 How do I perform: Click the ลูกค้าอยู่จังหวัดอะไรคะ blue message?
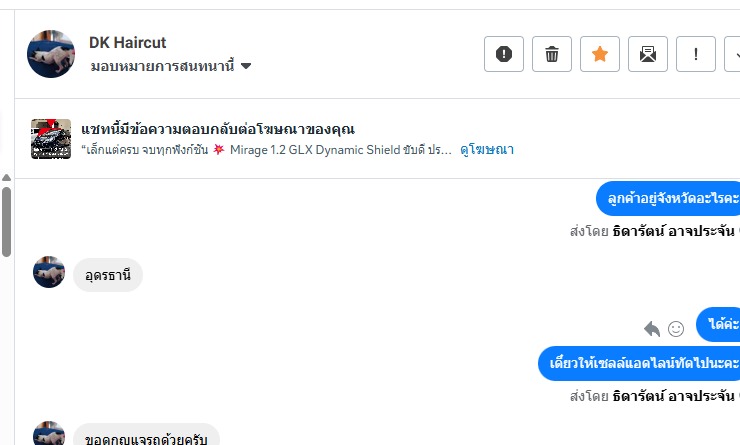[667, 198]
